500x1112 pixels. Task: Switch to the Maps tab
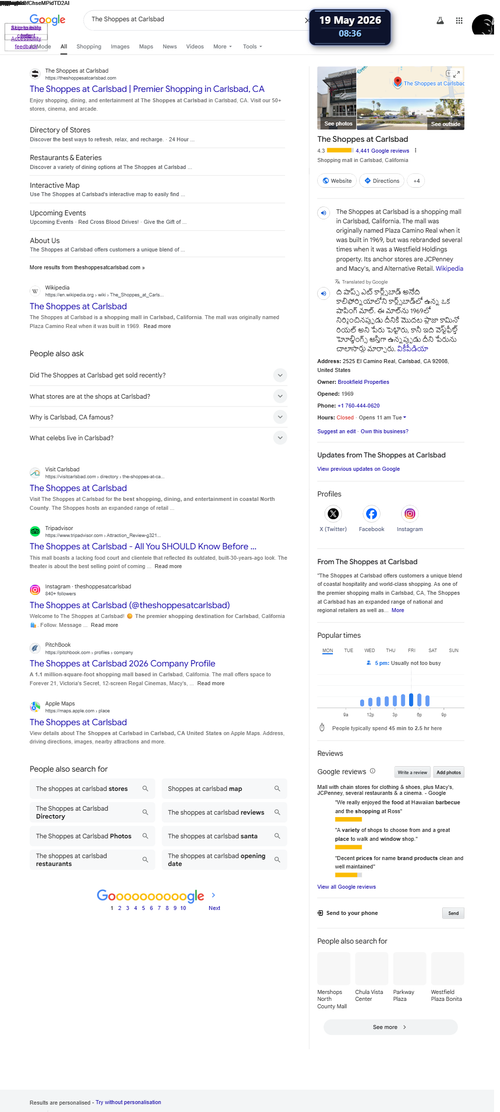tap(146, 47)
